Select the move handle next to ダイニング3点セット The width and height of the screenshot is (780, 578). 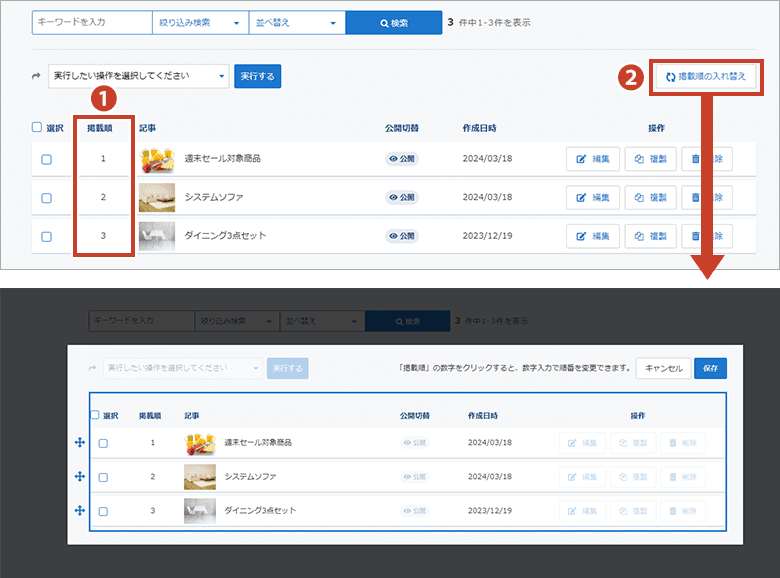[79, 511]
